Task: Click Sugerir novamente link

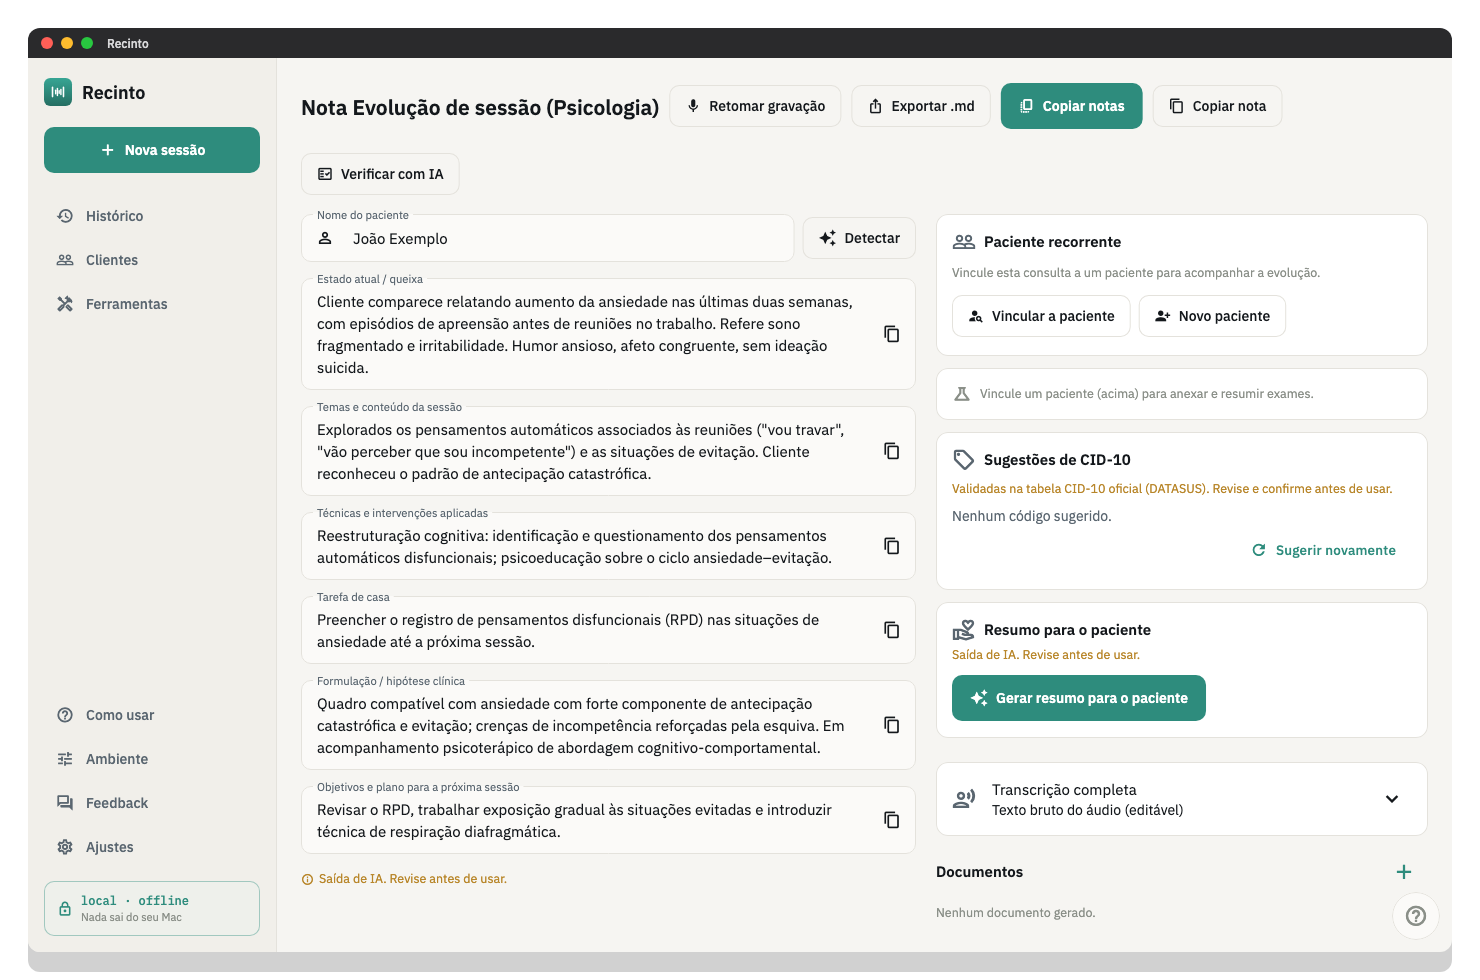Action: coord(1324,550)
